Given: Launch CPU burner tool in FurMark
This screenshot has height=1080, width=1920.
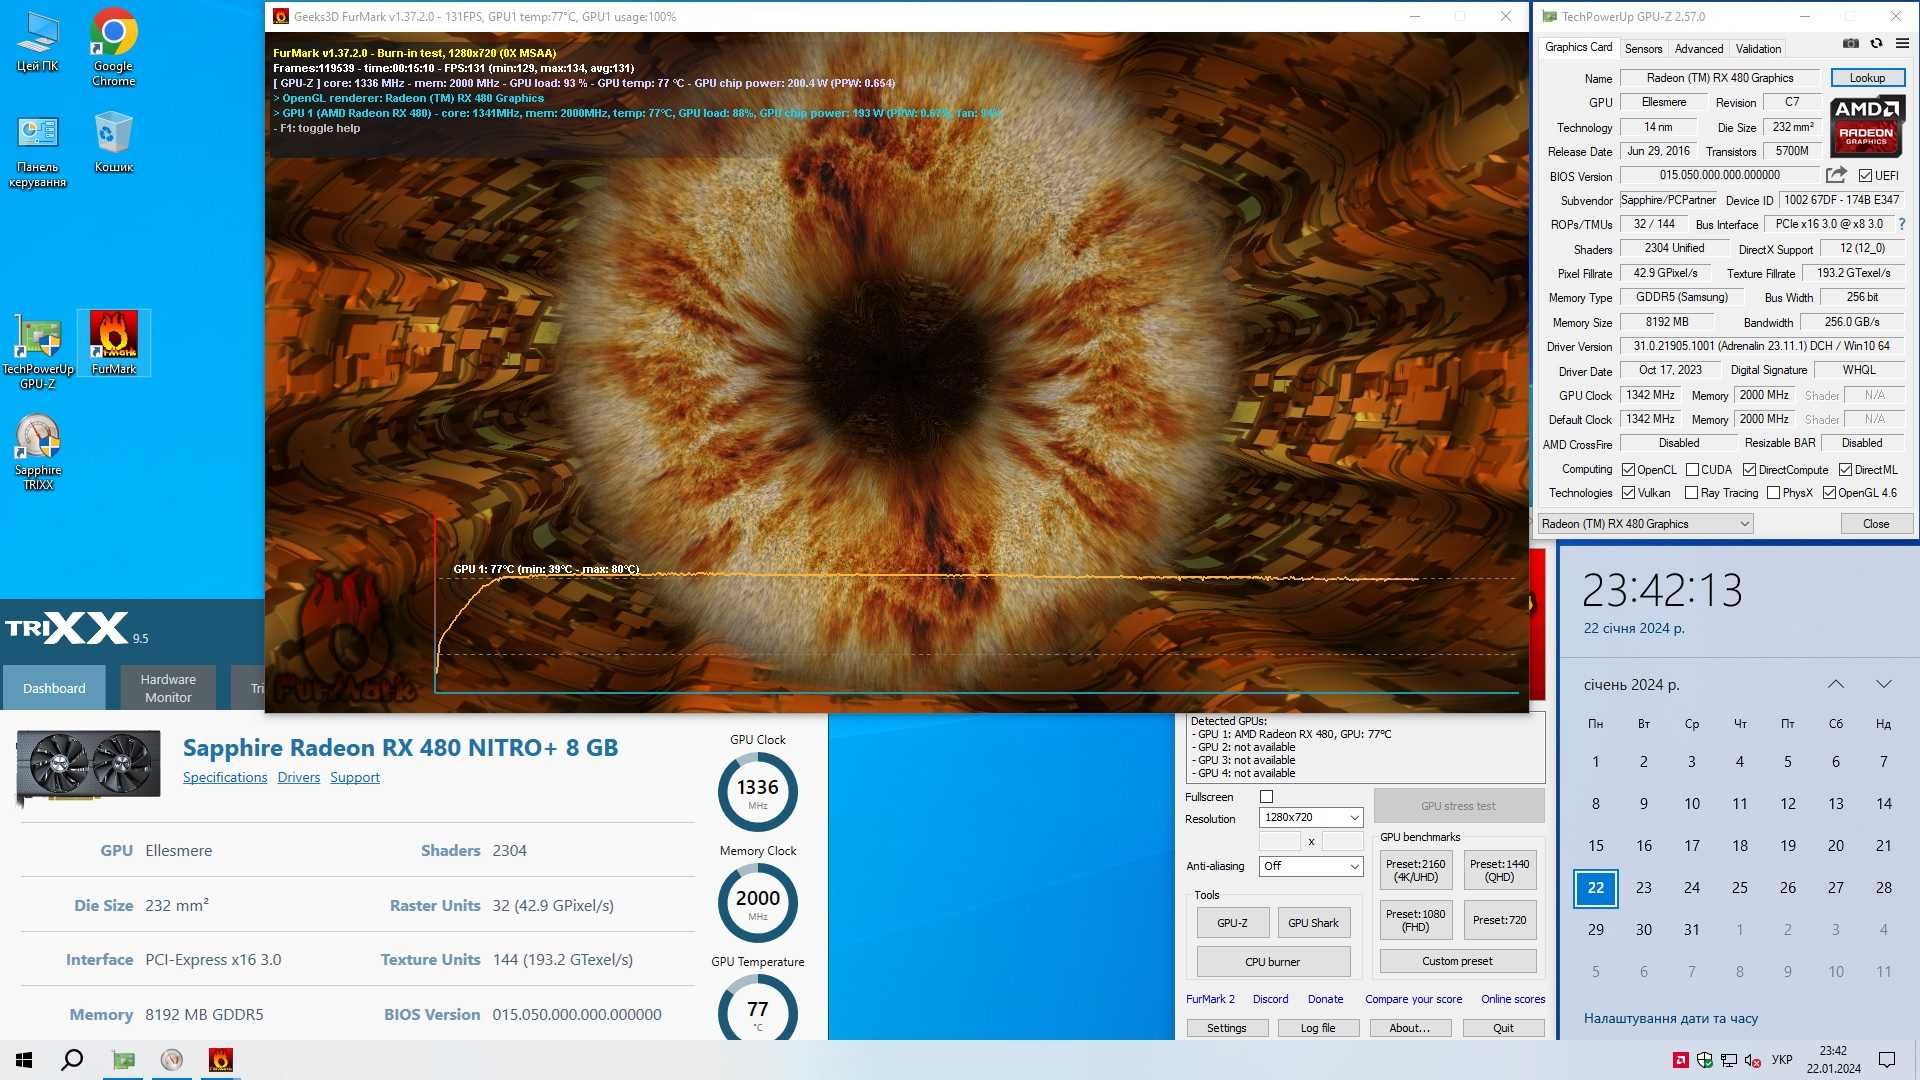Looking at the screenshot, I should [1273, 962].
